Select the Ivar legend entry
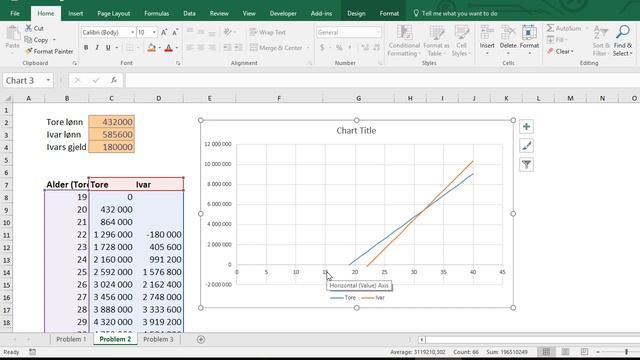 pos(373,298)
